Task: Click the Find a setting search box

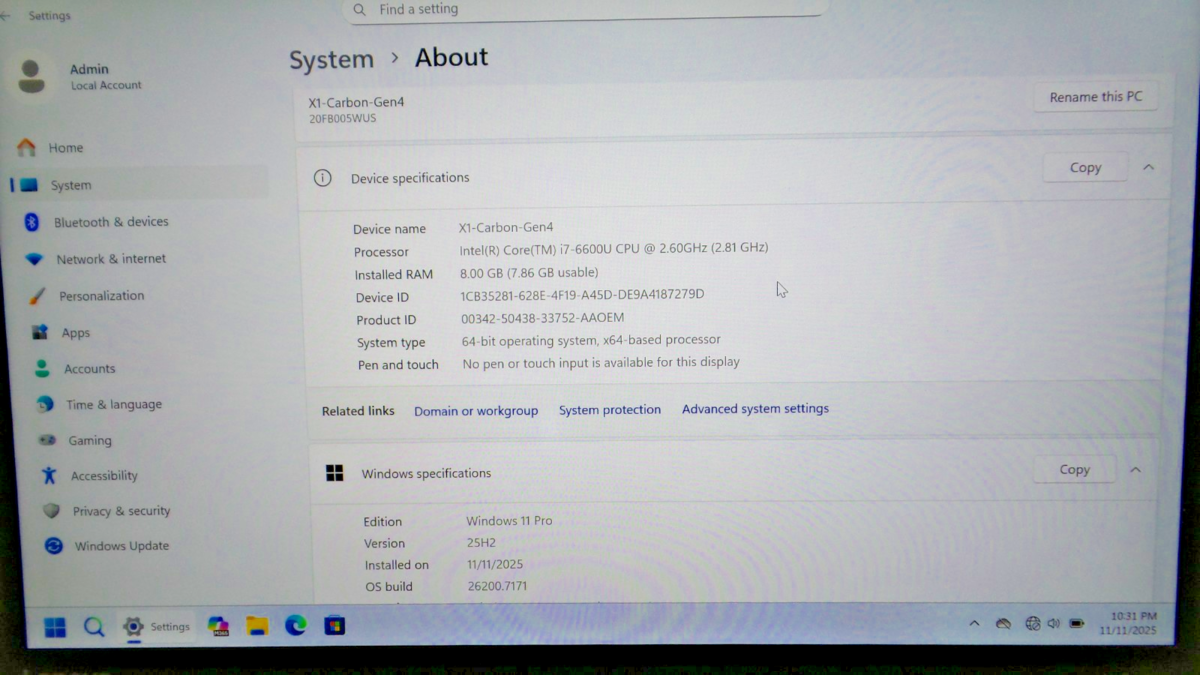Action: coord(590,10)
